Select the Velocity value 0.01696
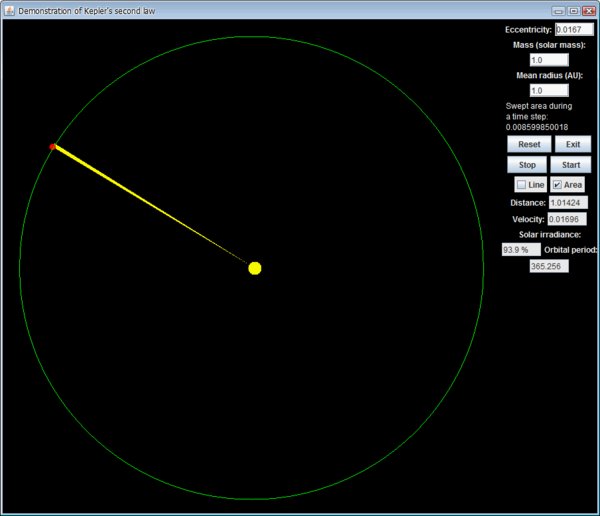The width and height of the screenshot is (600, 516). (567, 219)
